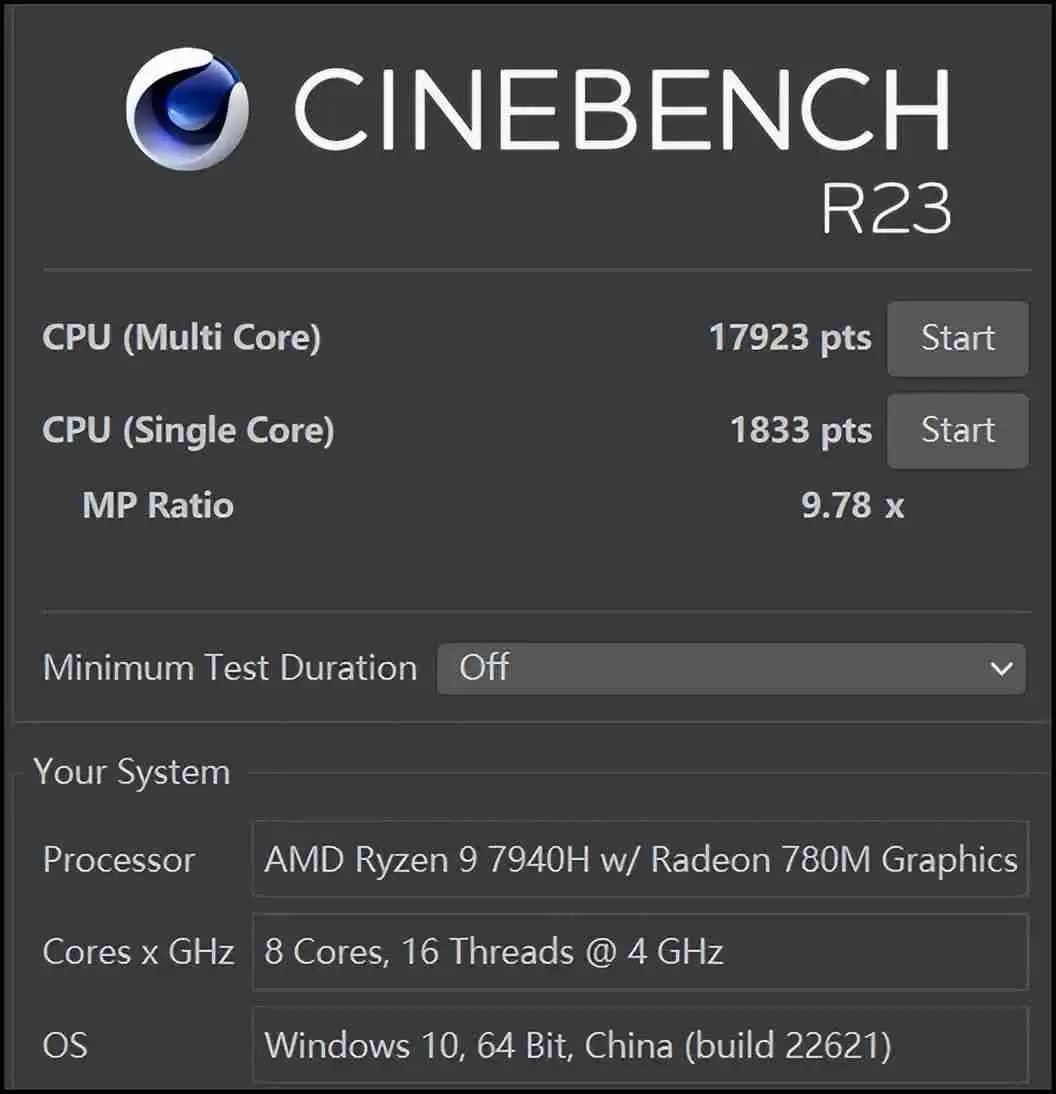The image size is (1056, 1094).
Task: Select the CPU (Multi Core) label
Action: tap(181, 338)
